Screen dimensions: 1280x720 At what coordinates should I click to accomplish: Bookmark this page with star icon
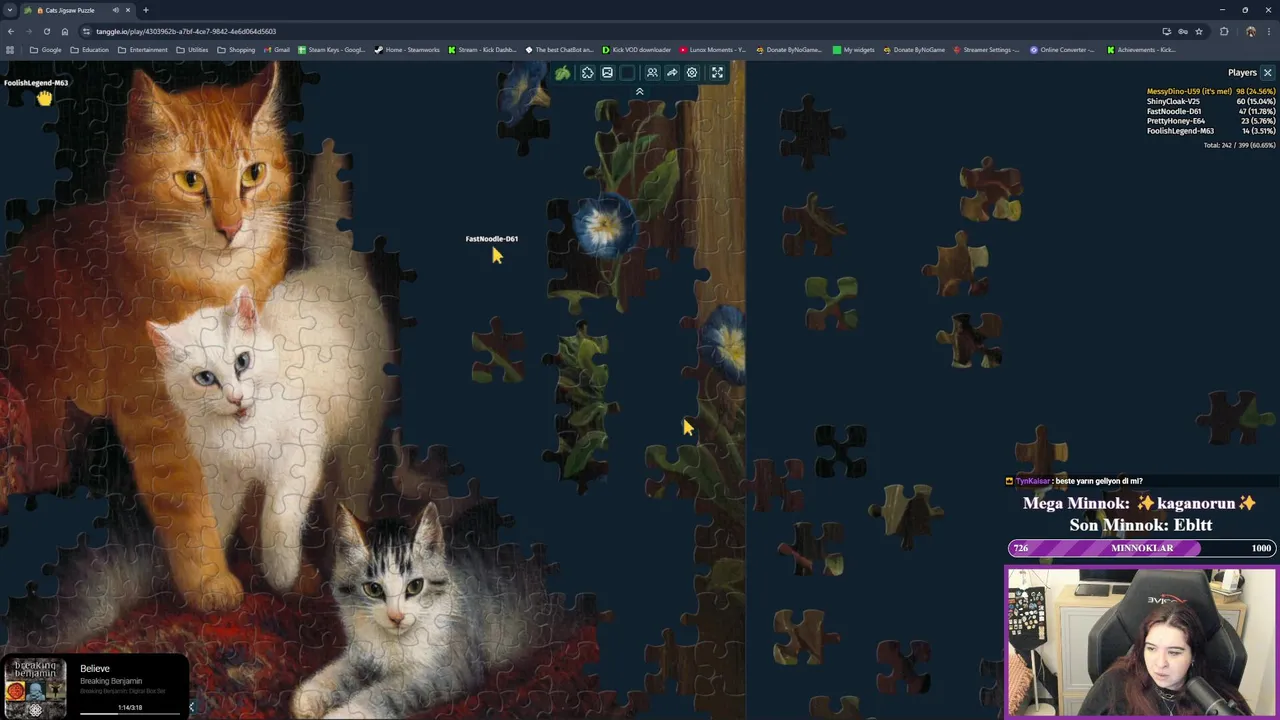[1198, 31]
